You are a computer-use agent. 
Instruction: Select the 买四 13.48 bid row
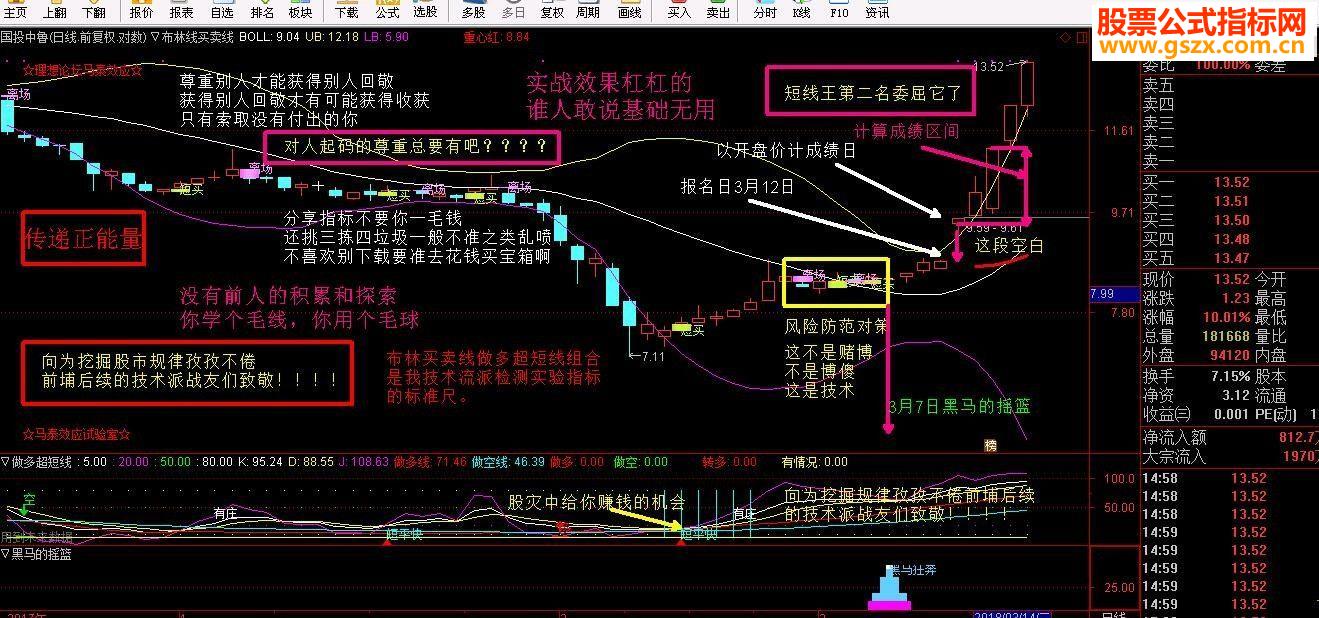pyautogui.click(x=1230, y=239)
